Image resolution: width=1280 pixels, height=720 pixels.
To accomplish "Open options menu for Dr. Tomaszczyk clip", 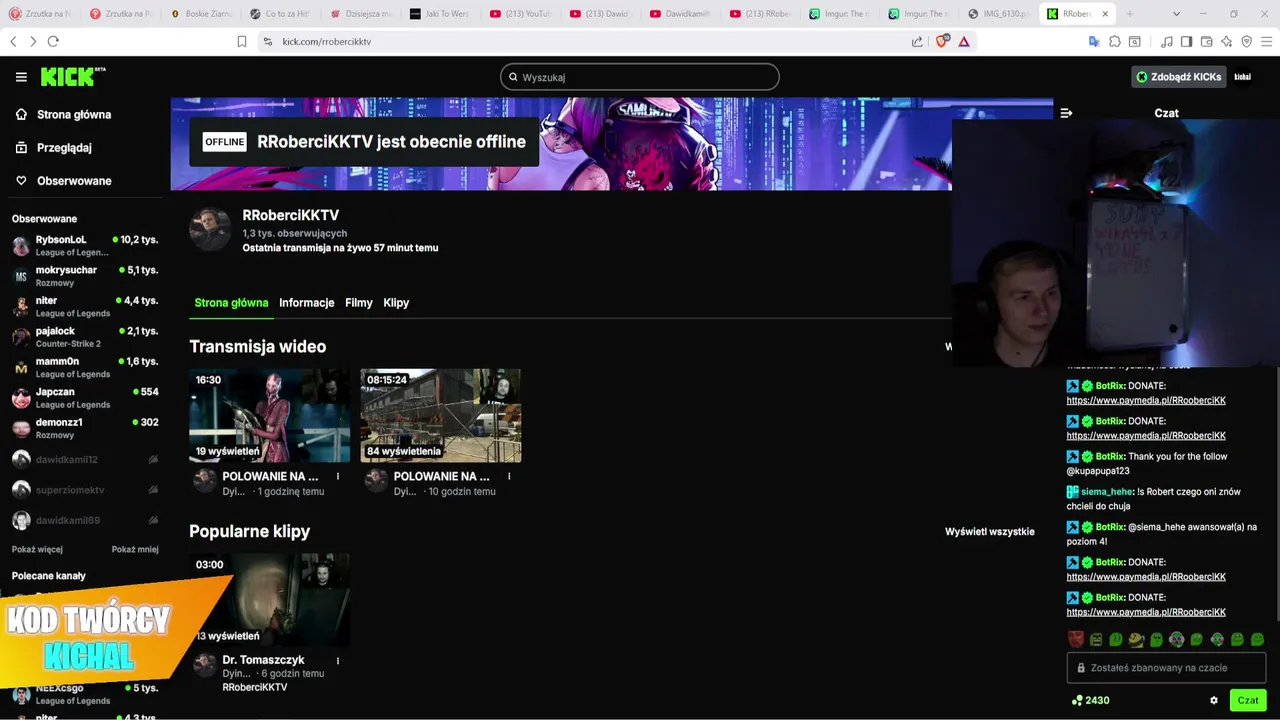I will pyautogui.click(x=338, y=661).
